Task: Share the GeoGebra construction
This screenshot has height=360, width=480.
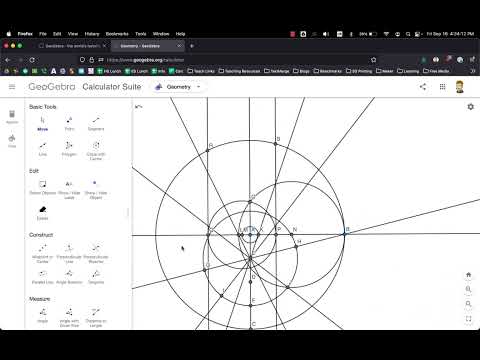Action: 423,87
